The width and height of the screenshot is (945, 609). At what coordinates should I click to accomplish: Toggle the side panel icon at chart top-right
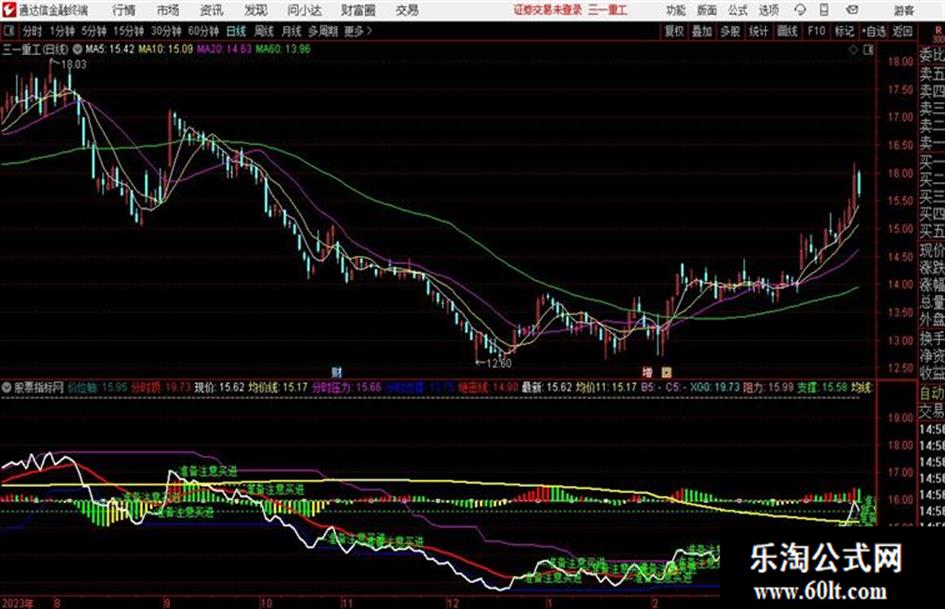868,50
